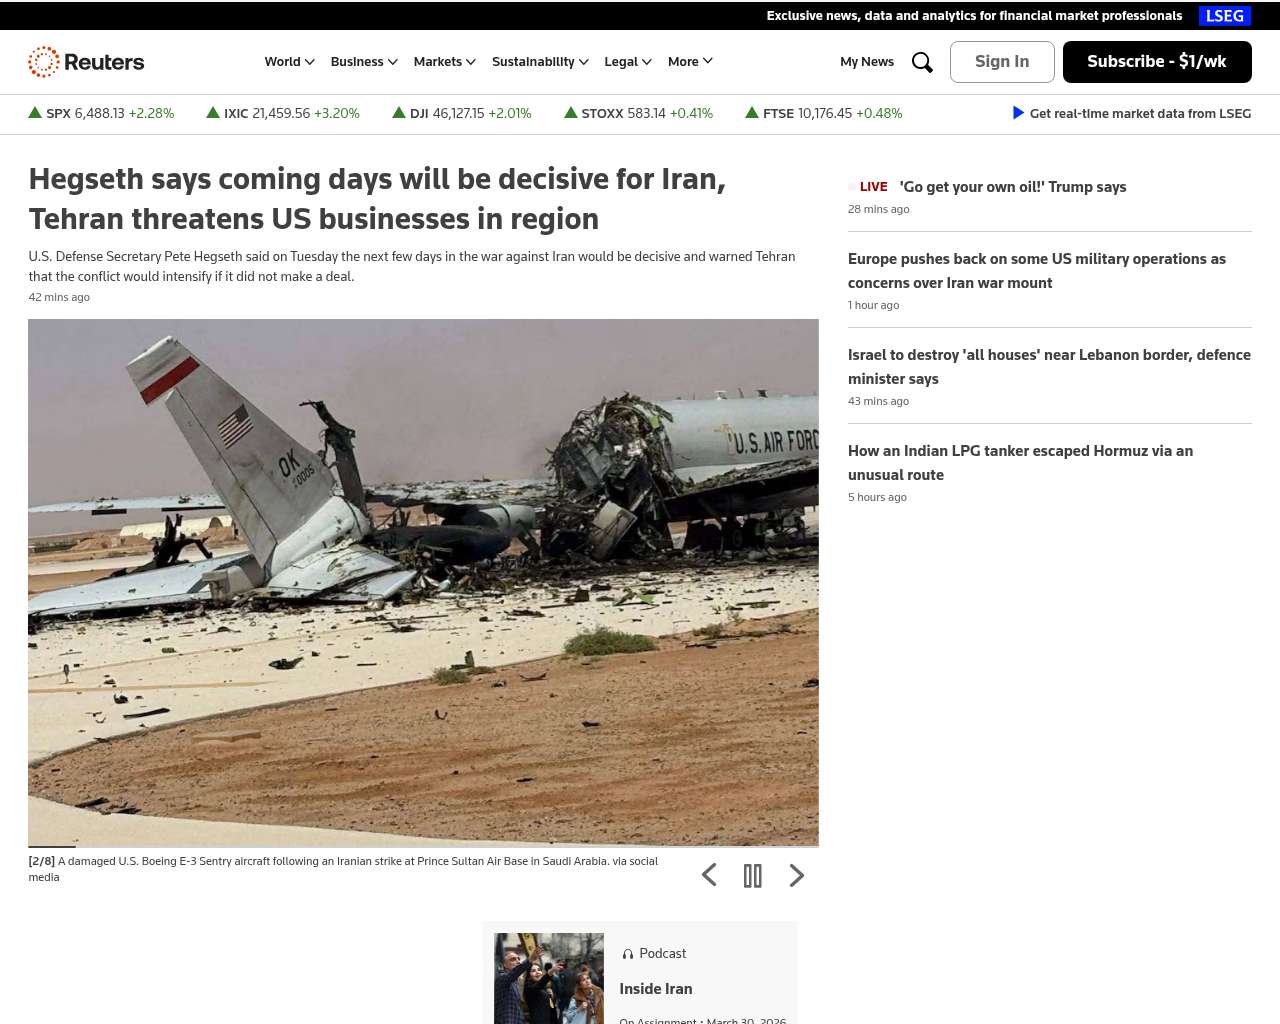Open the Sustainability navigation menu
The height and width of the screenshot is (1024, 1280).
coord(540,62)
